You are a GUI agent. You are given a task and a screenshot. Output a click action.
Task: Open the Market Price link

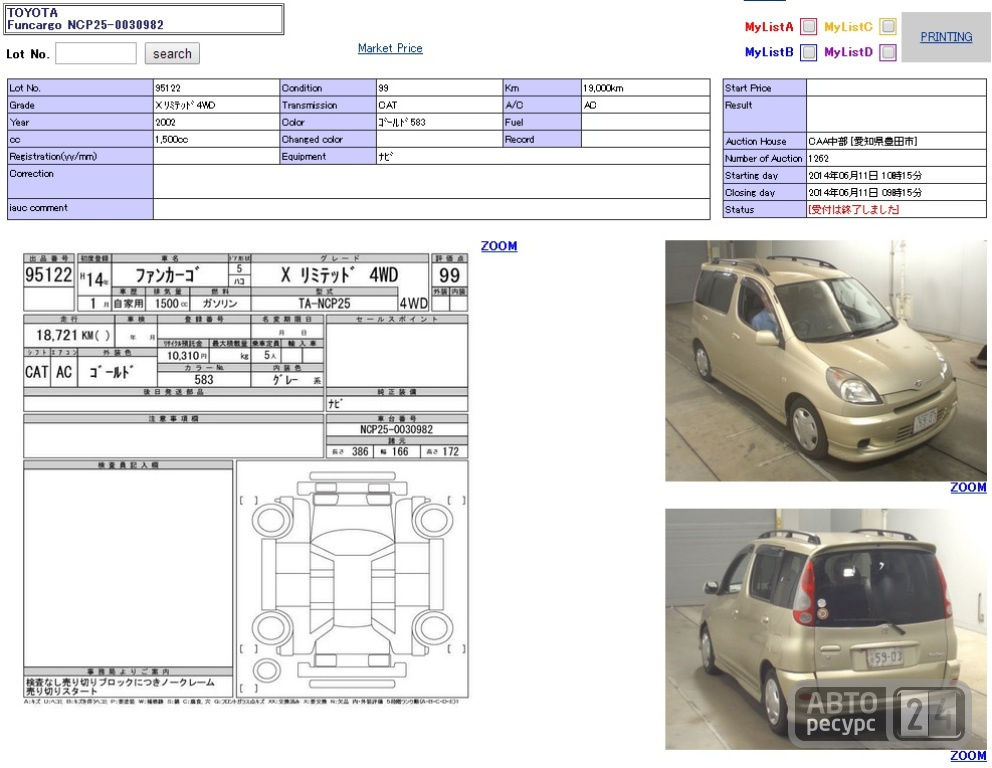tap(390, 48)
